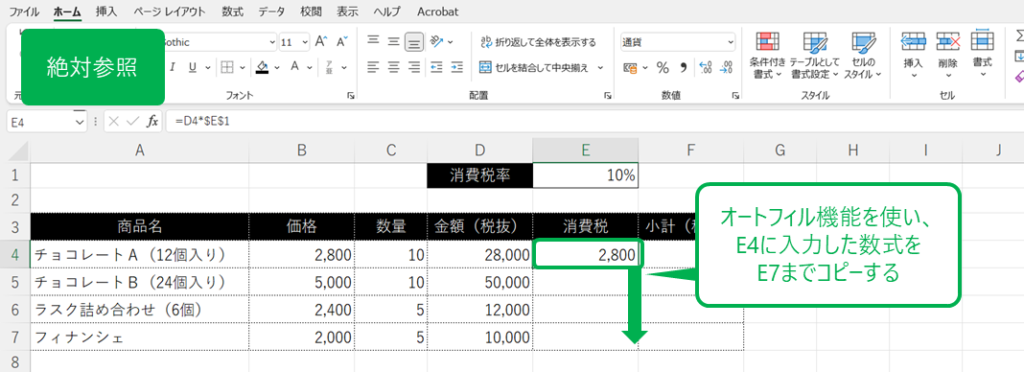The image size is (1024, 372).
Task: Switch to the ページ レイアウト tab
Action: [169, 12]
